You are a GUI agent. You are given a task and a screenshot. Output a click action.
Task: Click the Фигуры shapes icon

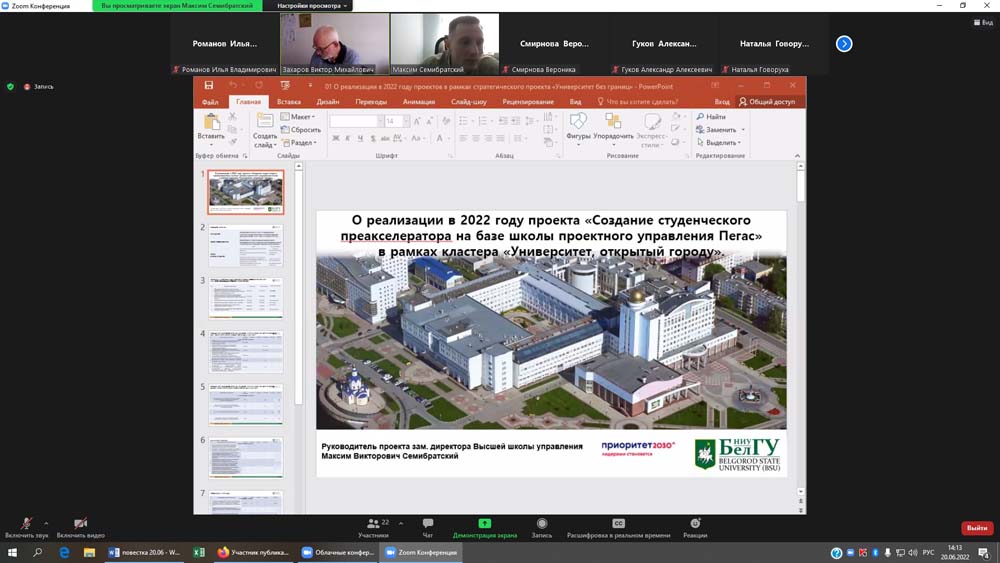coord(578,124)
